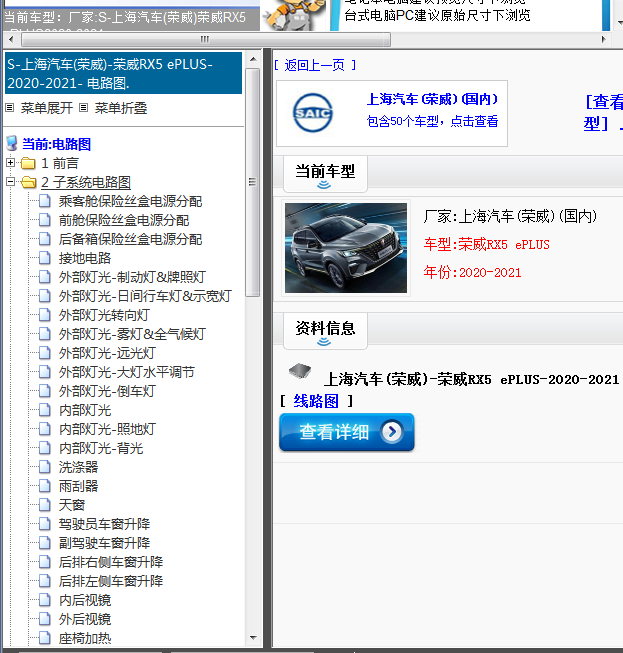Click page icon beside 外部灯光转向灯

point(45,315)
